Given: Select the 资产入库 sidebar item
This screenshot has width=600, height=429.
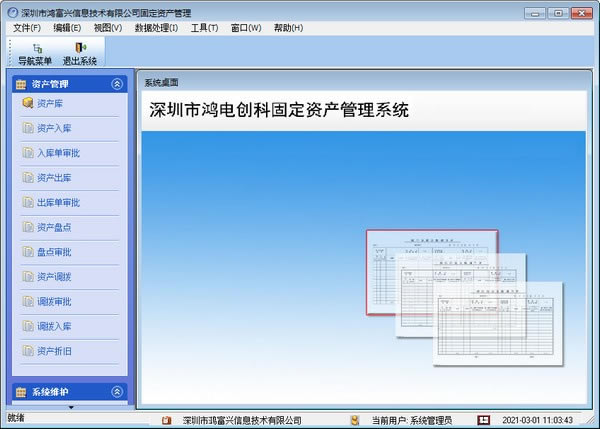Looking at the screenshot, I should 53,128.
